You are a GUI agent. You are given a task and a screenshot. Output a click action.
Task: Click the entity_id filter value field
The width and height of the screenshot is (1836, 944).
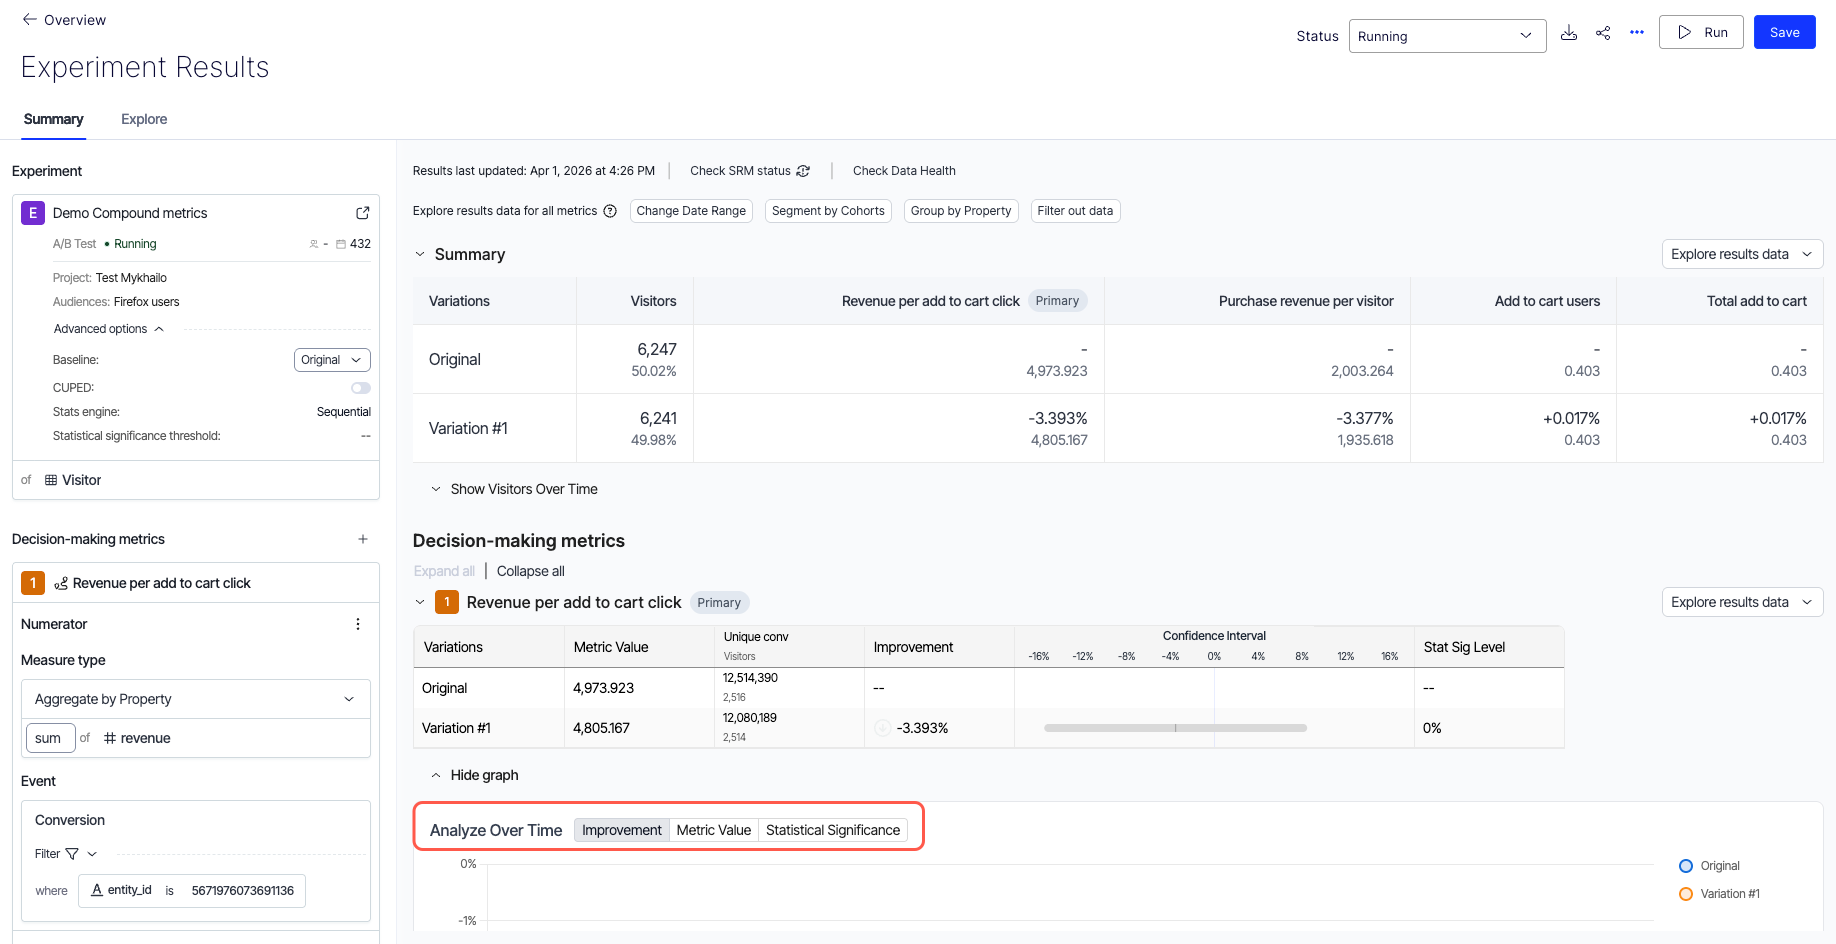point(242,891)
